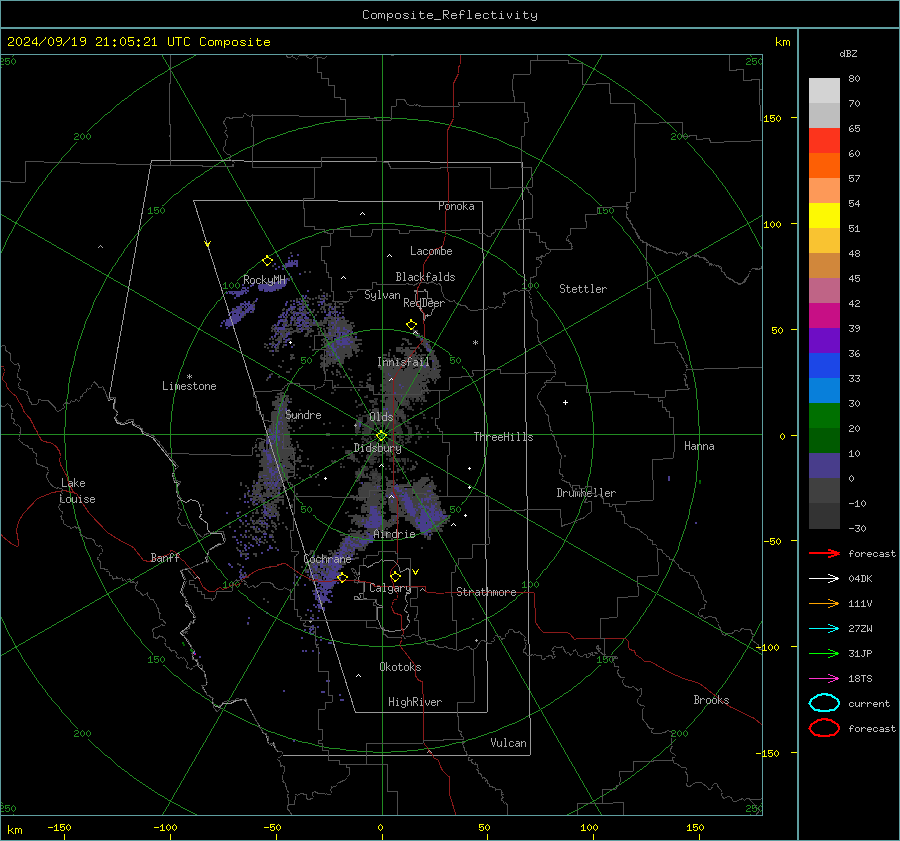This screenshot has height=841, width=900.
Task: Click the Lacombe label
Action: [x=431, y=251]
